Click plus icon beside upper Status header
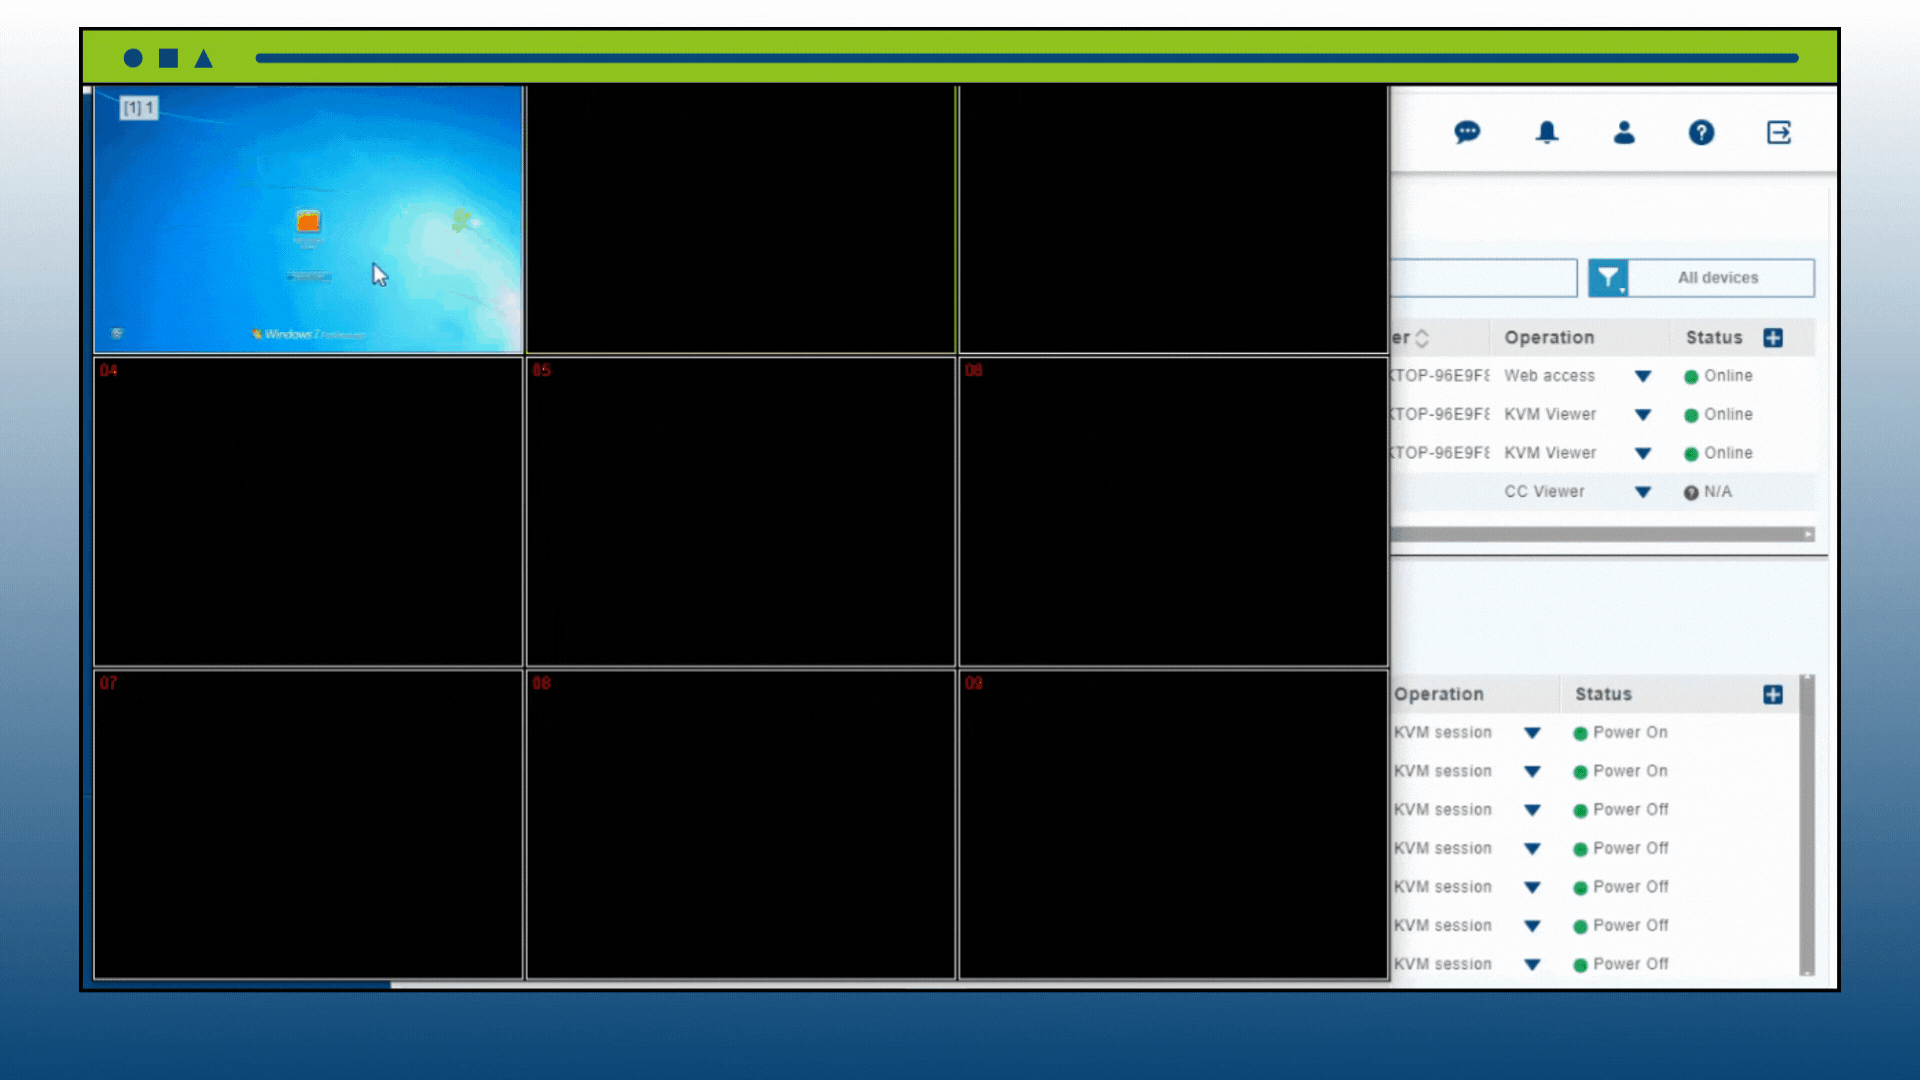The width and height of the screenshot is (1920, 1080). 1773,338
